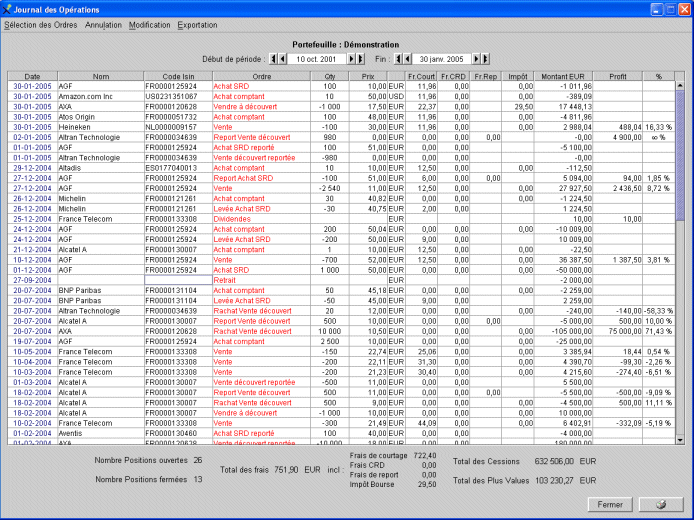
Task: Step start period date back one
Action: click(x=282, y=59)
